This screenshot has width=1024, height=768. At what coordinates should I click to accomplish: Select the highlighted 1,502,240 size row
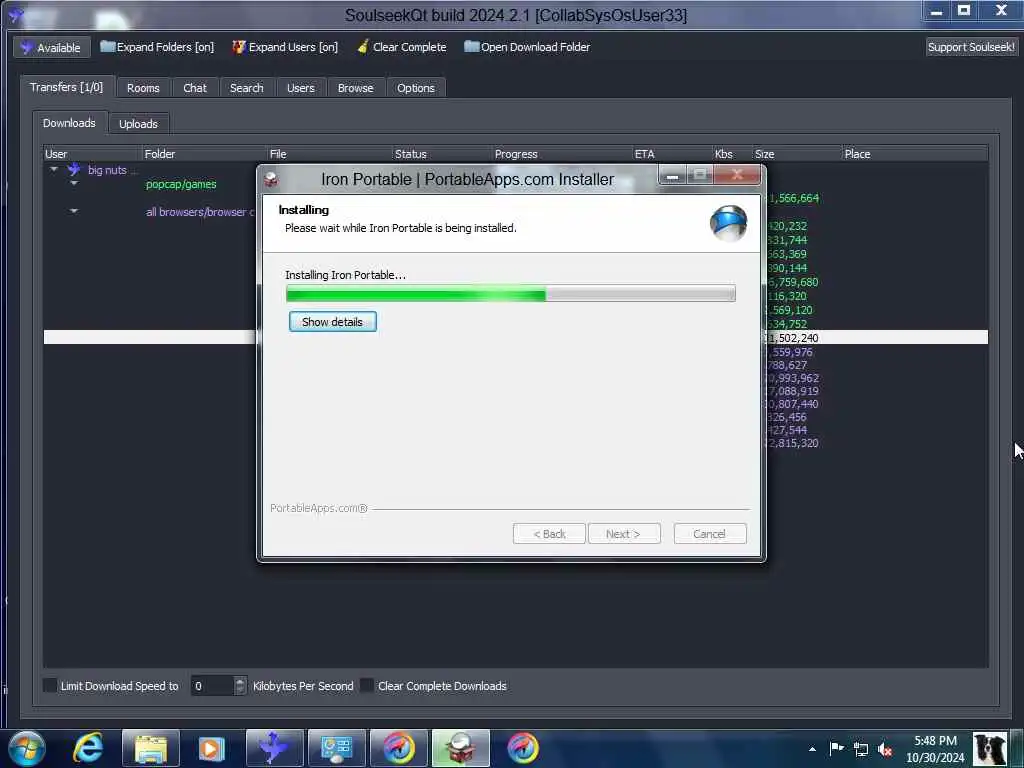pos(515,337)
